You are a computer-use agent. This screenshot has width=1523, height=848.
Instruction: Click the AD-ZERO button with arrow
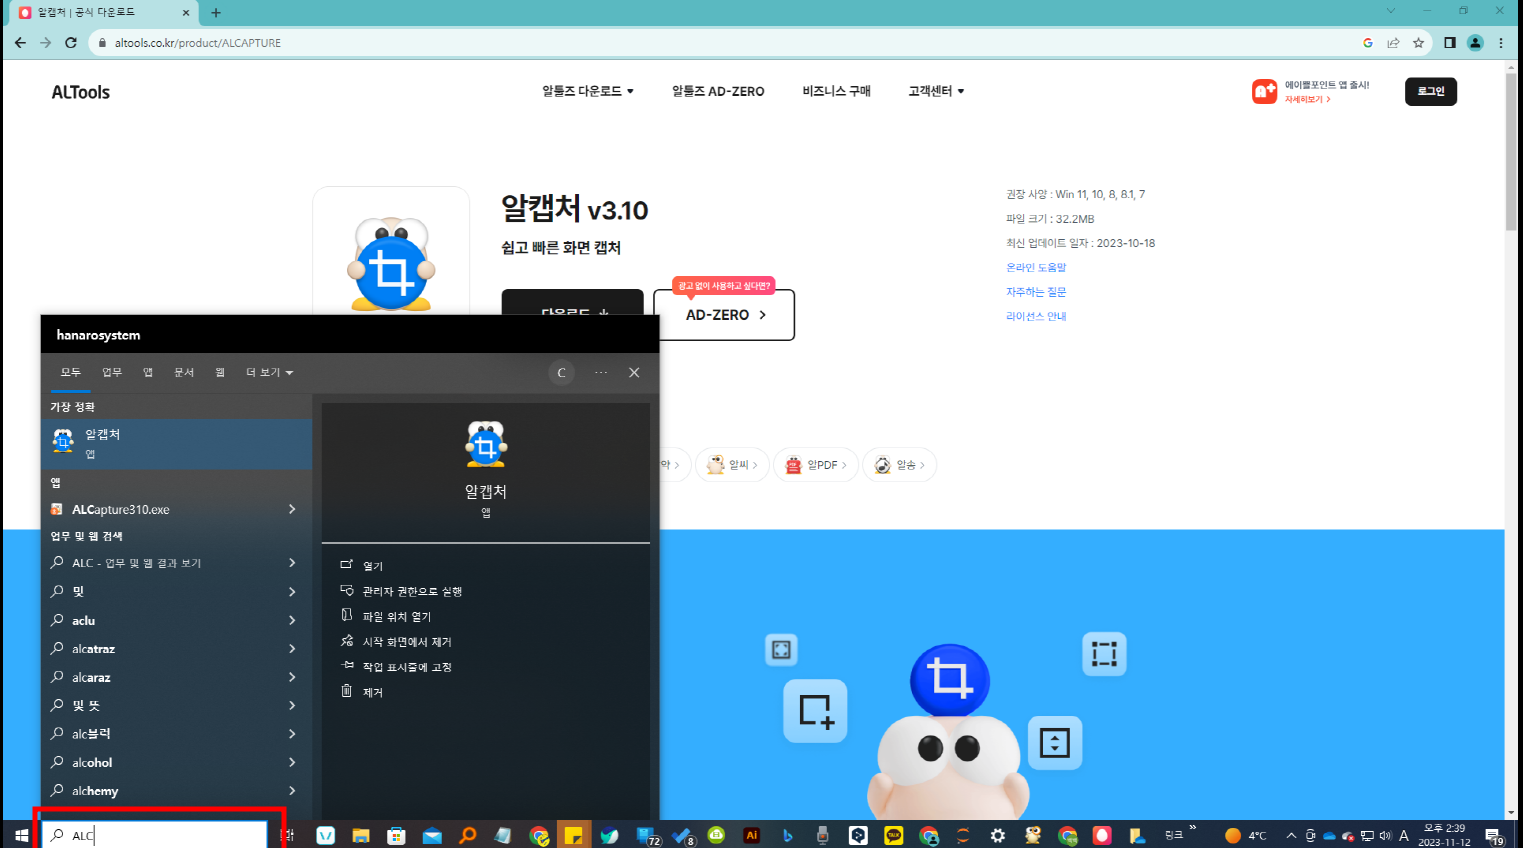[x=724, y=315]
